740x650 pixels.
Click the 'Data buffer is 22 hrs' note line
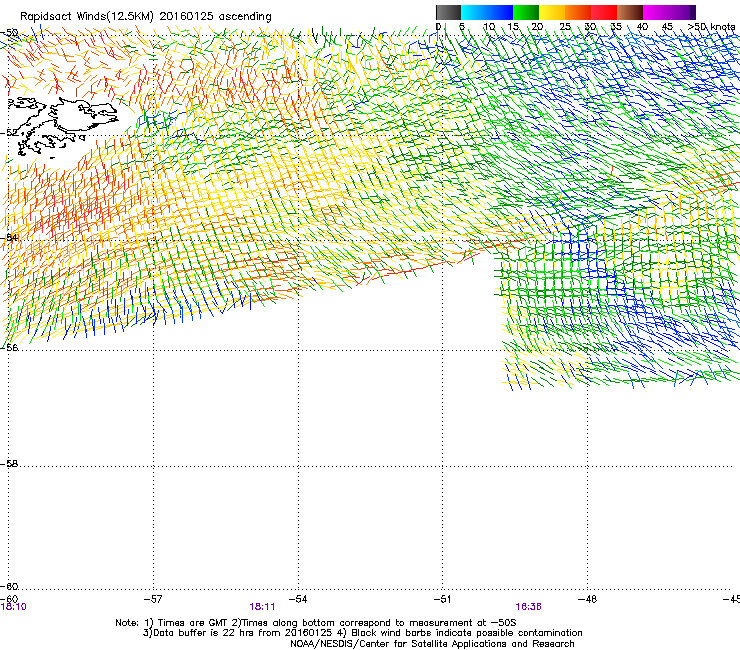click(362, 633)
